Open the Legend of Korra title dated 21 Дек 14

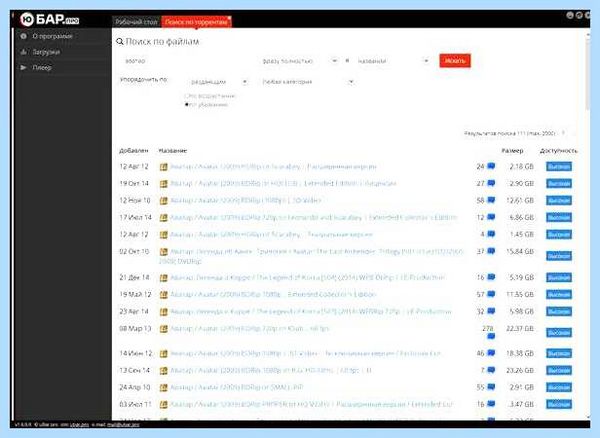[307, 278]
